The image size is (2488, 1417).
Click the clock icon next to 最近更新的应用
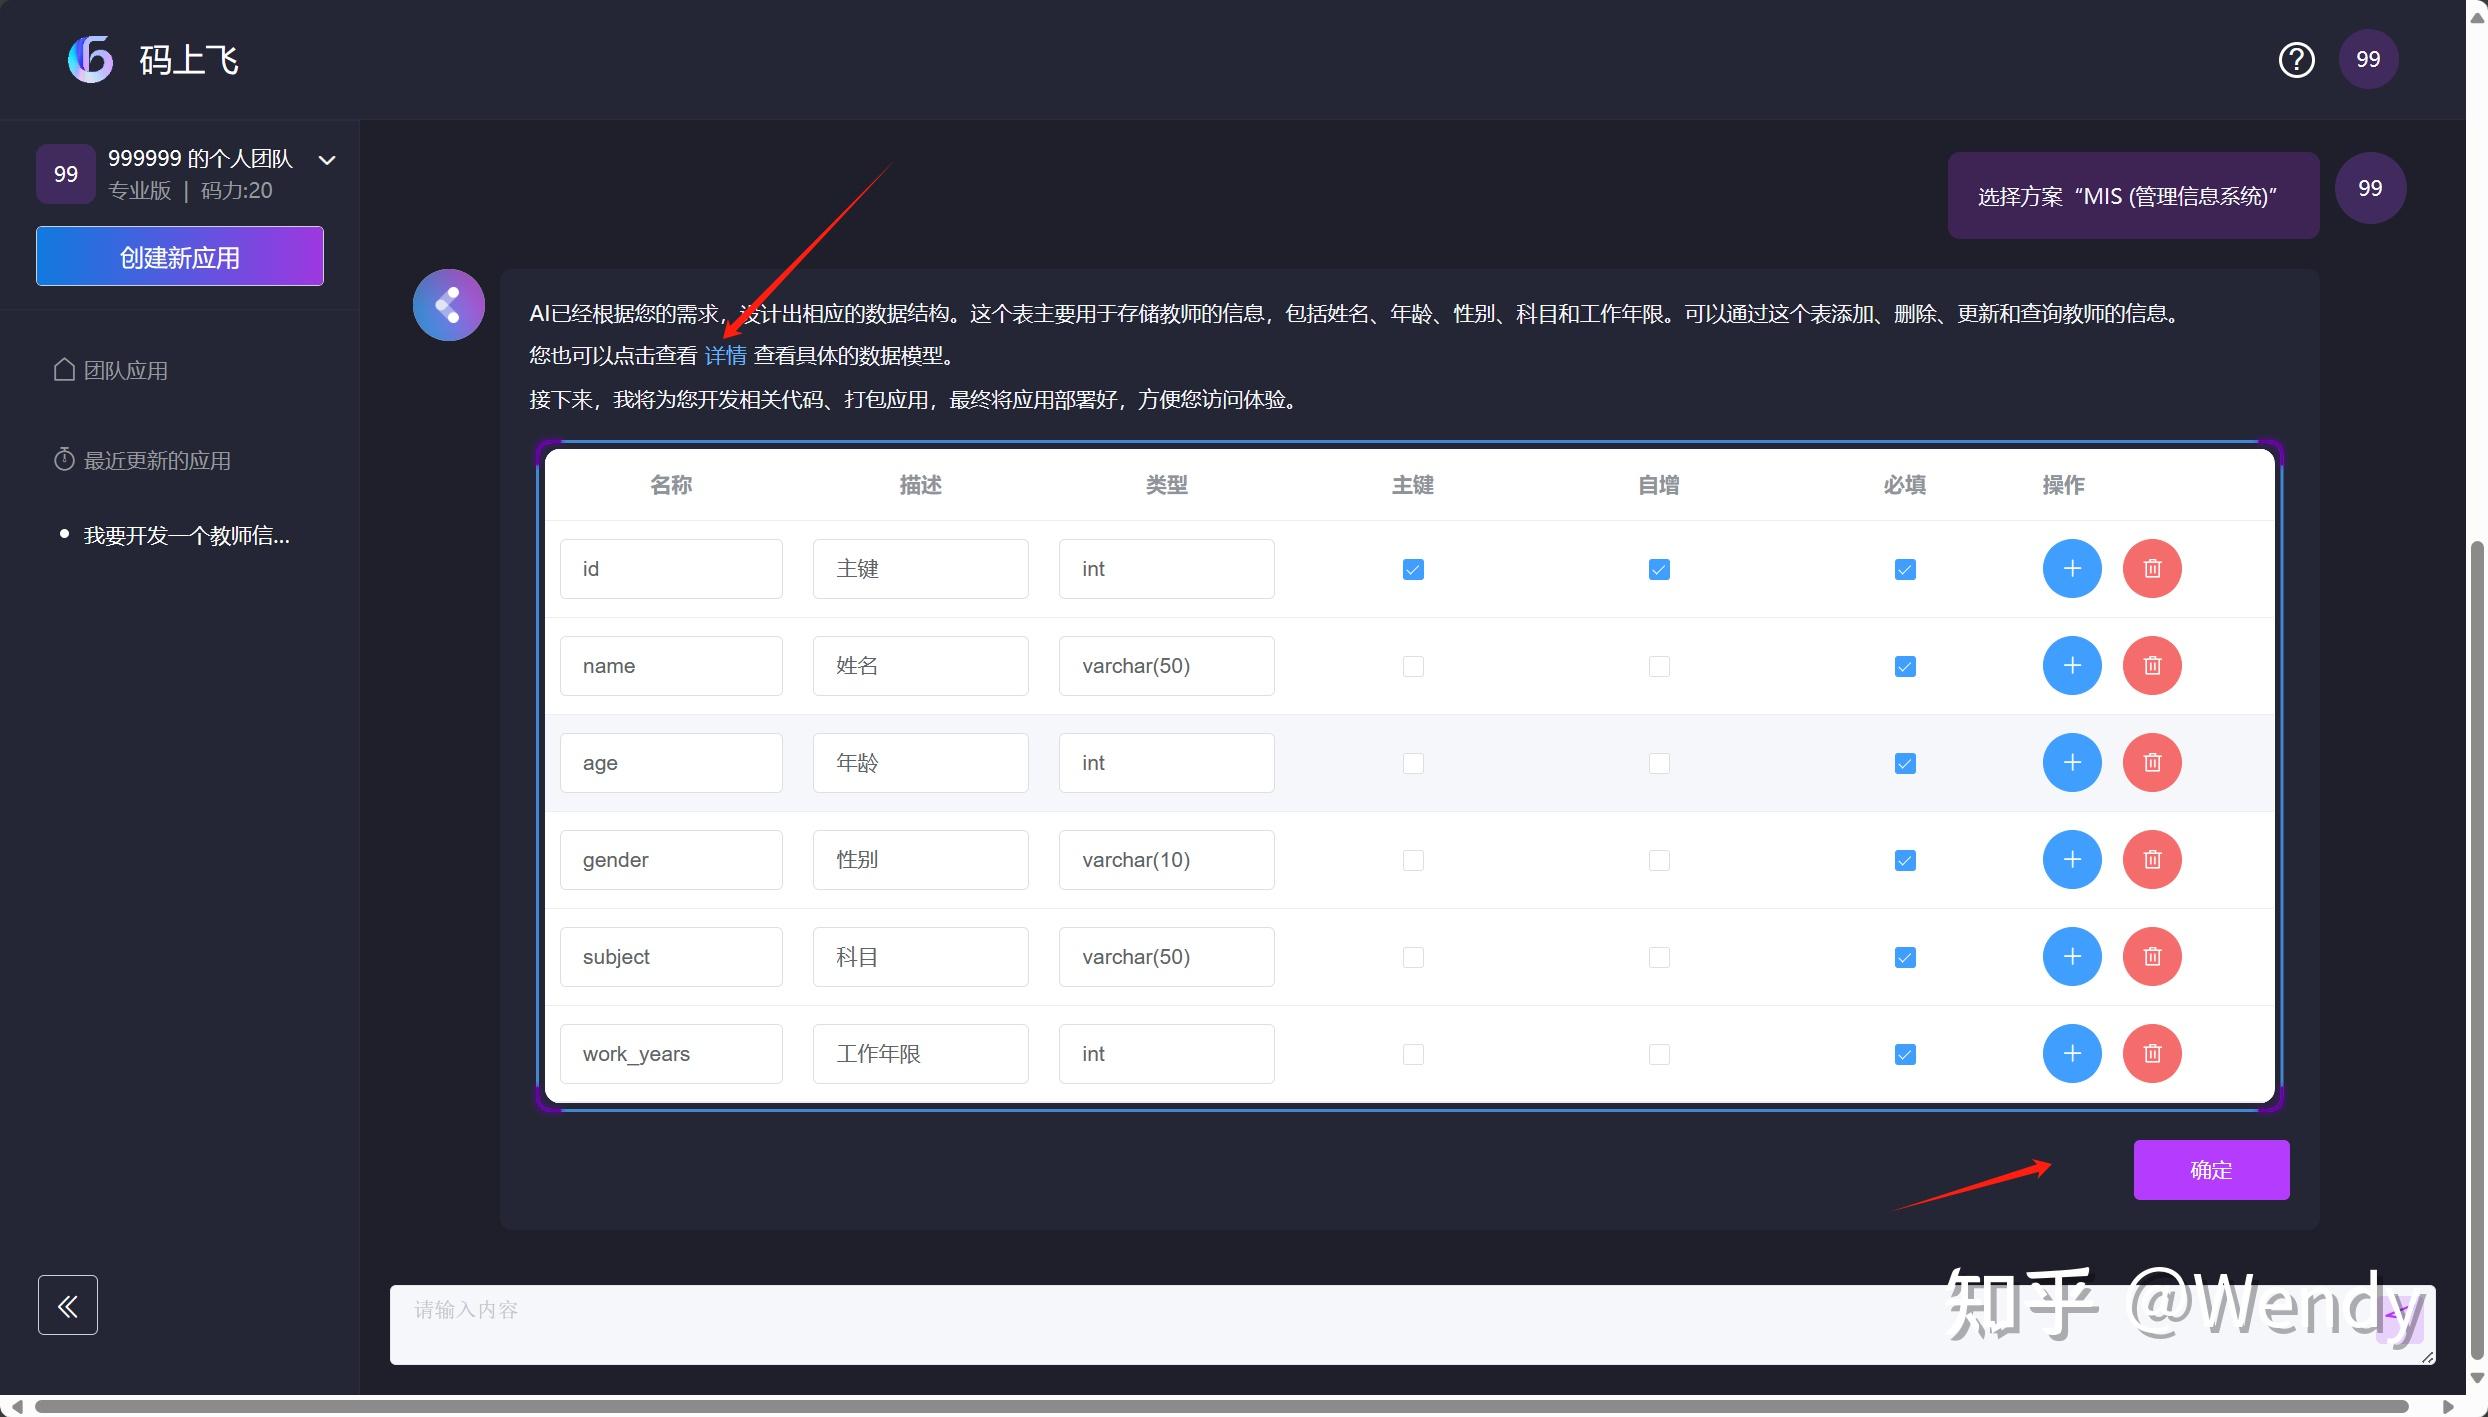62,459
